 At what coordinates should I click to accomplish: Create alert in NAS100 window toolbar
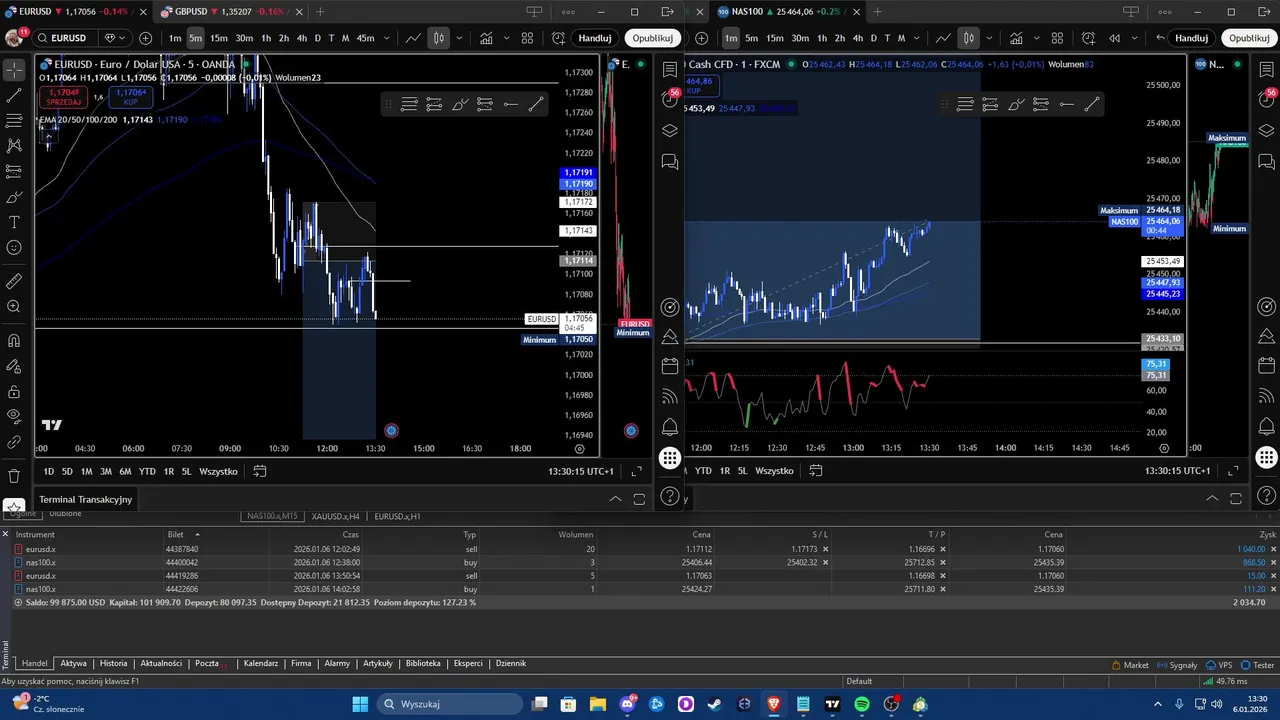[1088, 38]
